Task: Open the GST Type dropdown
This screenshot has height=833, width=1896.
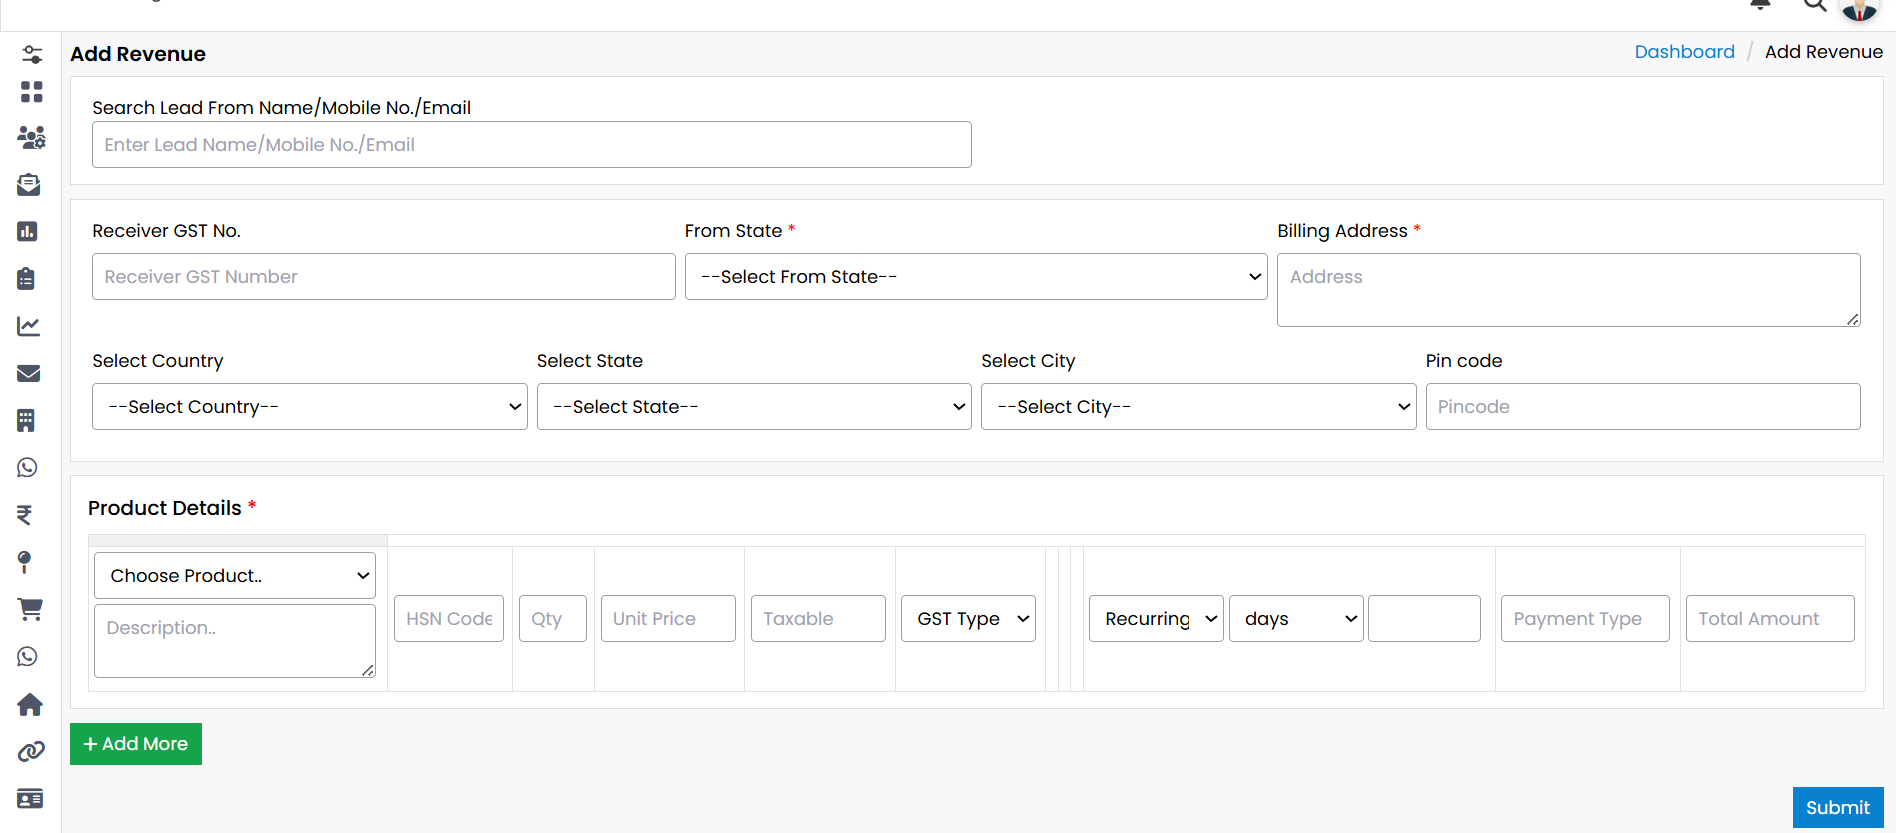Action: [968, 619]
